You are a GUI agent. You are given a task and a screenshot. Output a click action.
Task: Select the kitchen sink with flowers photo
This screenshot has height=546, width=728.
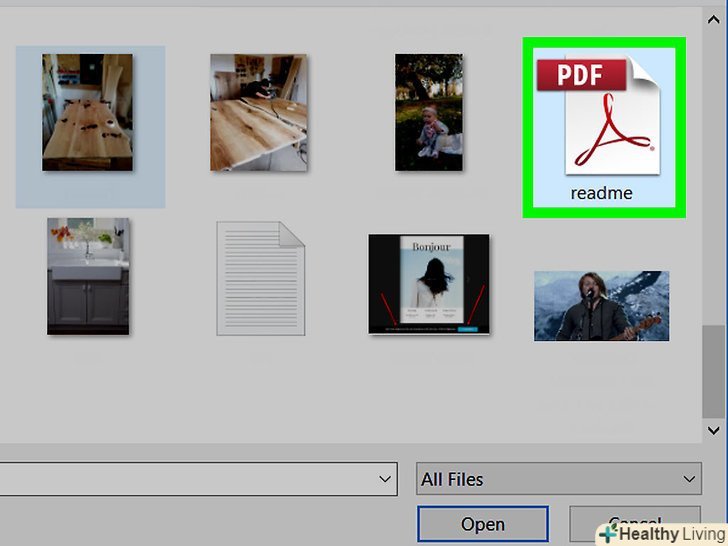click(88, 276)
